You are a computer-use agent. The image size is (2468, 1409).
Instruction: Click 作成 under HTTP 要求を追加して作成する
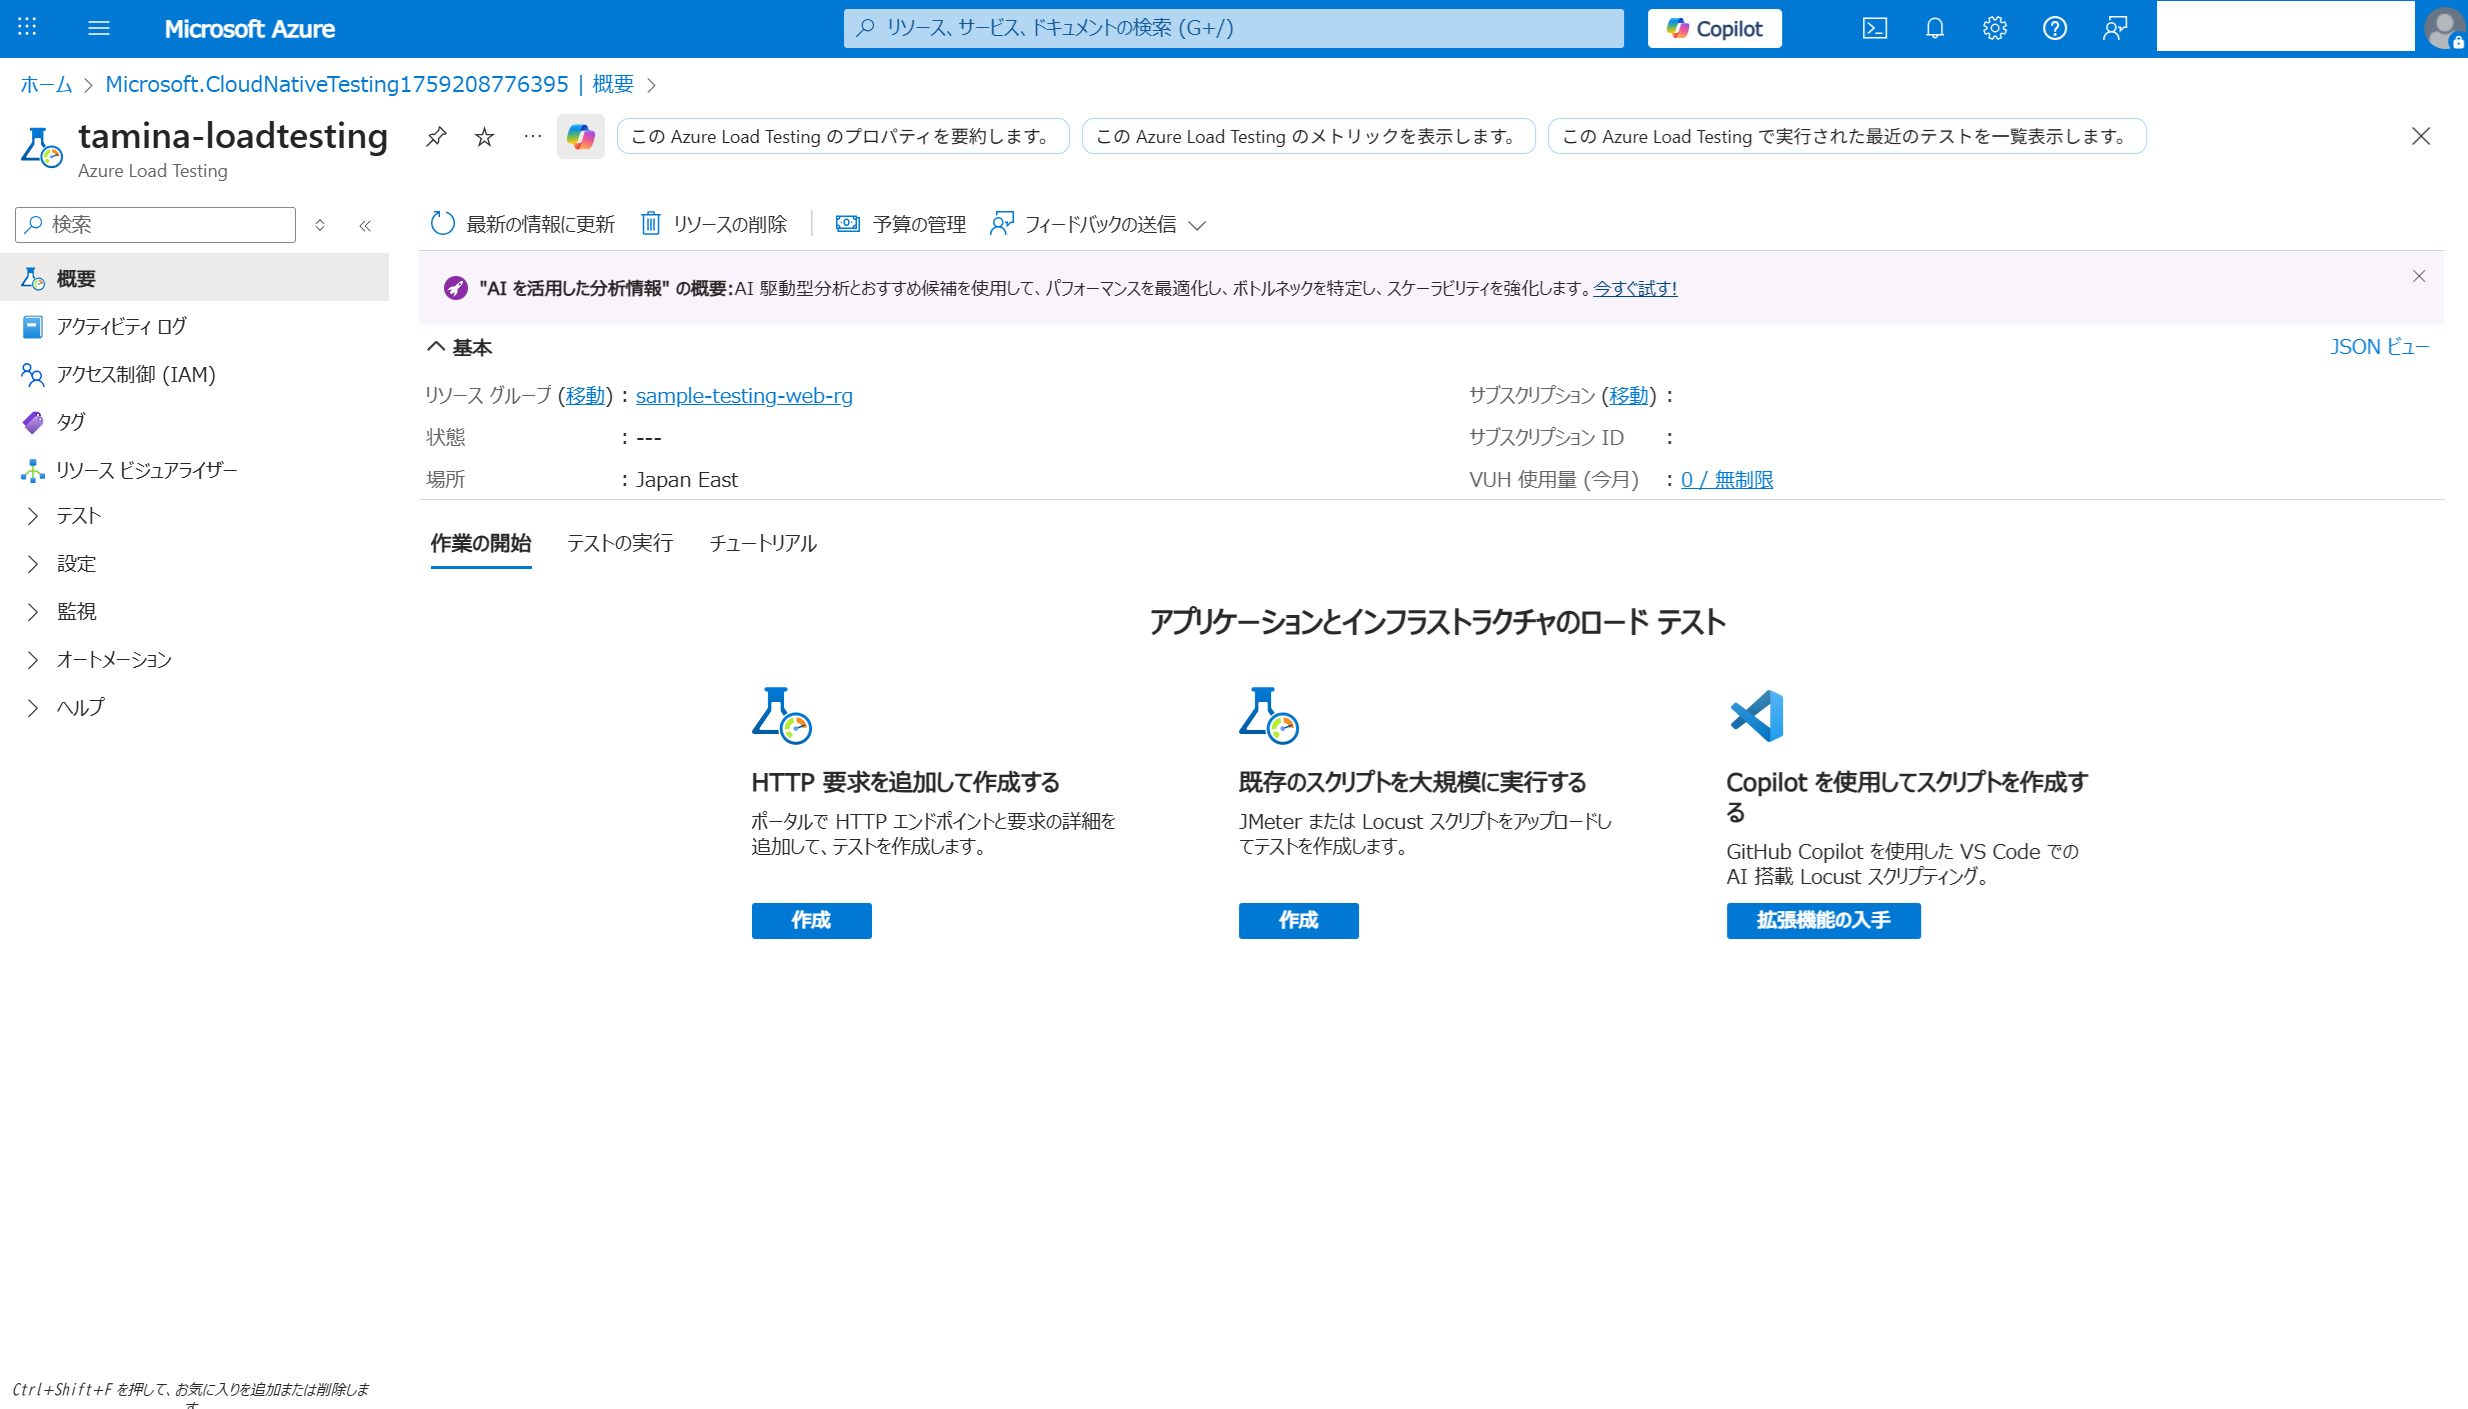(811, 920)
